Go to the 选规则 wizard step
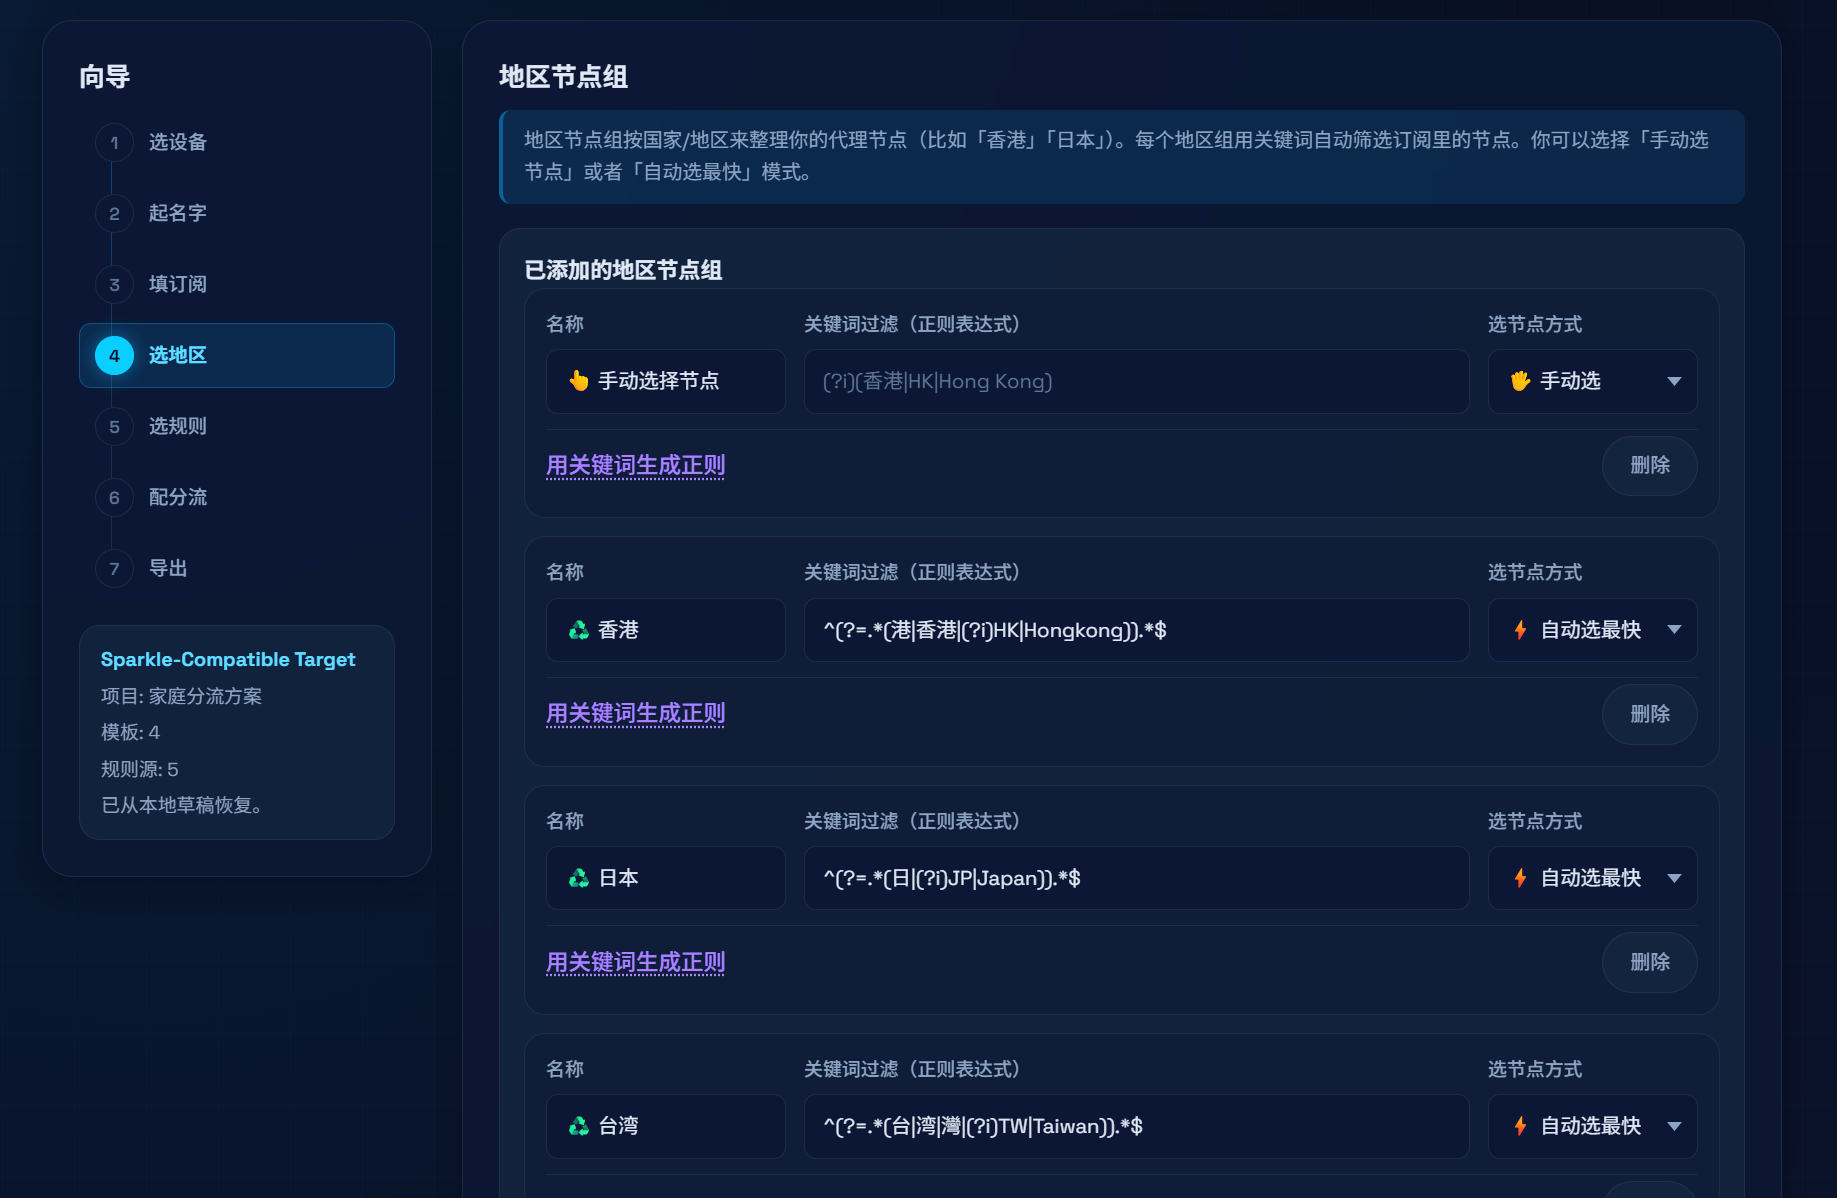This screenshot has height=1198, width=1837. tap(177, 426)
